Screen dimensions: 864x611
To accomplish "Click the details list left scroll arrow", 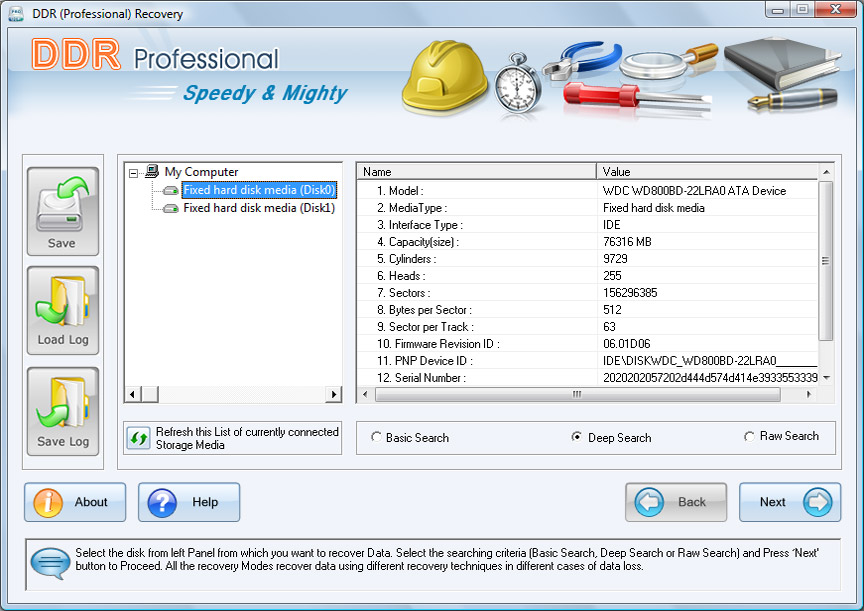I will pyautogui.click(x=365, y=394).
